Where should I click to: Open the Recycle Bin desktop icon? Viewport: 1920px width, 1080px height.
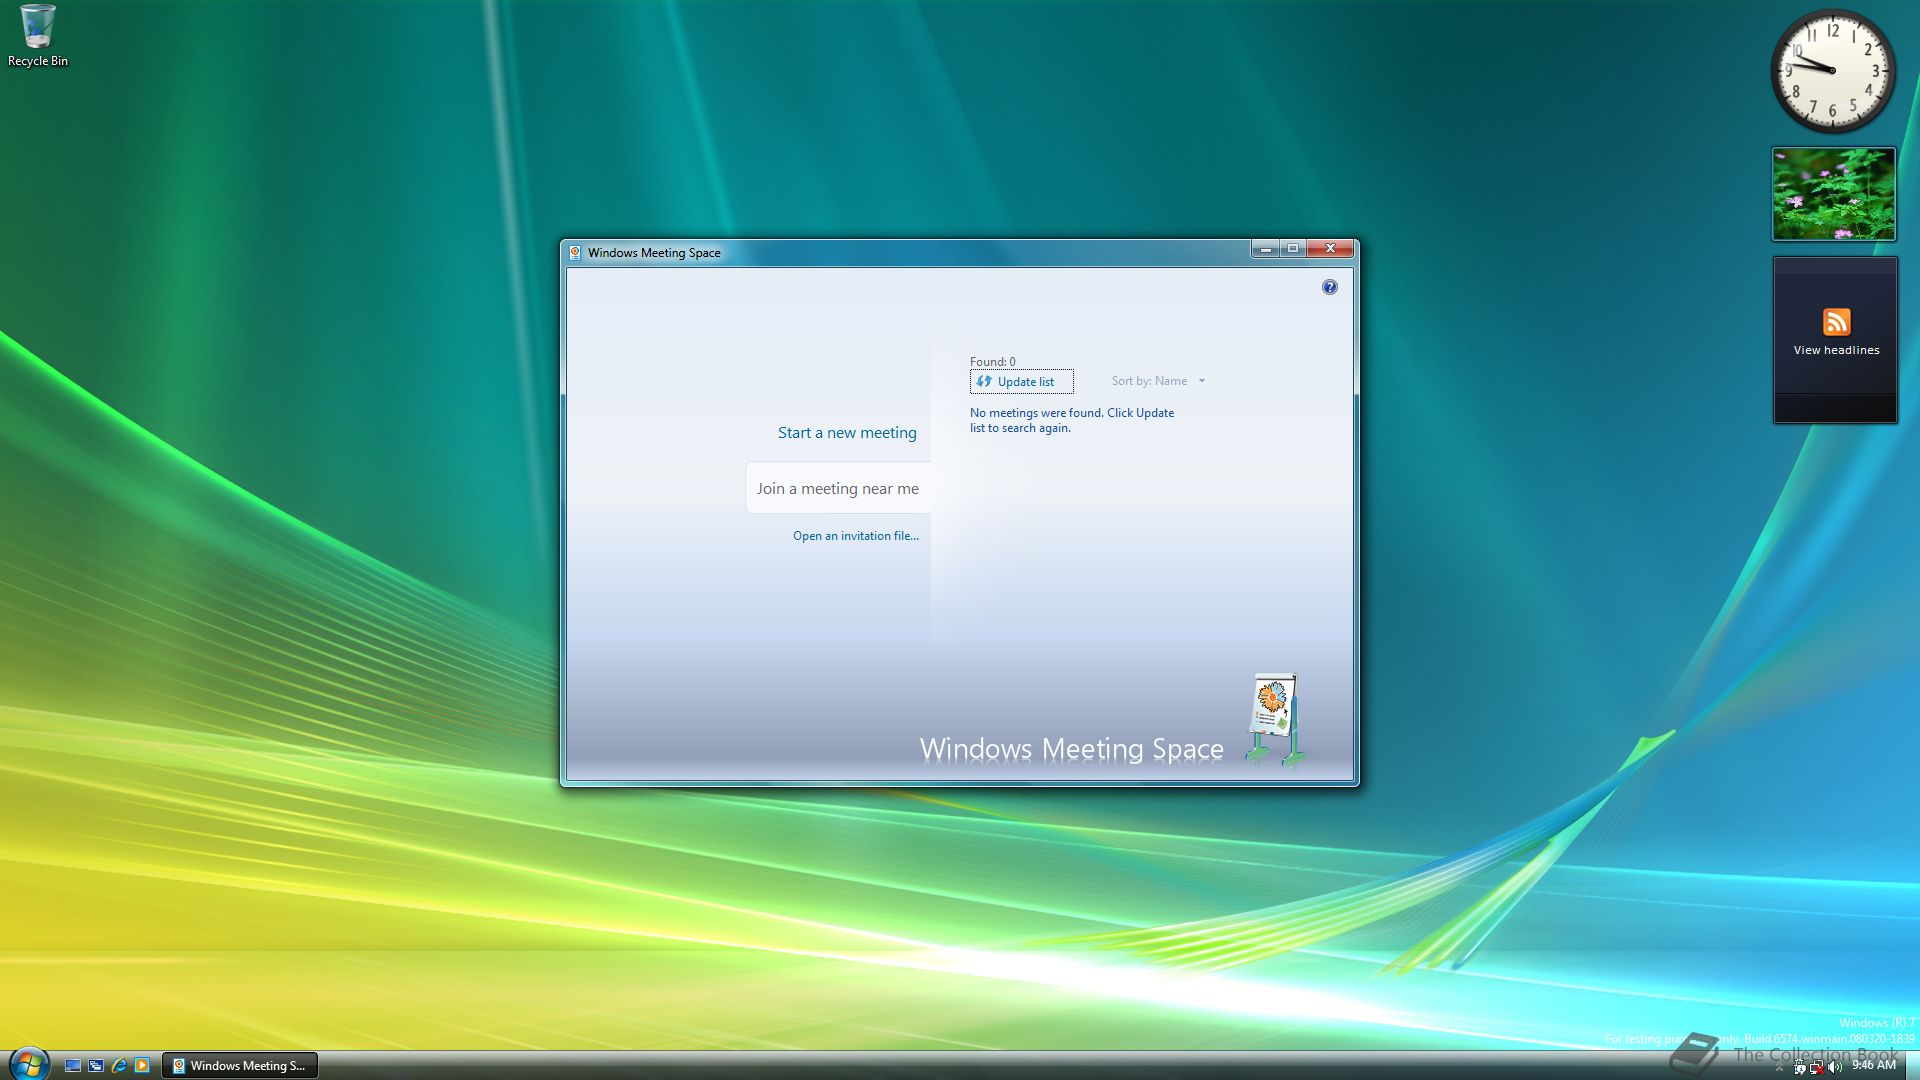click(37, 36)
